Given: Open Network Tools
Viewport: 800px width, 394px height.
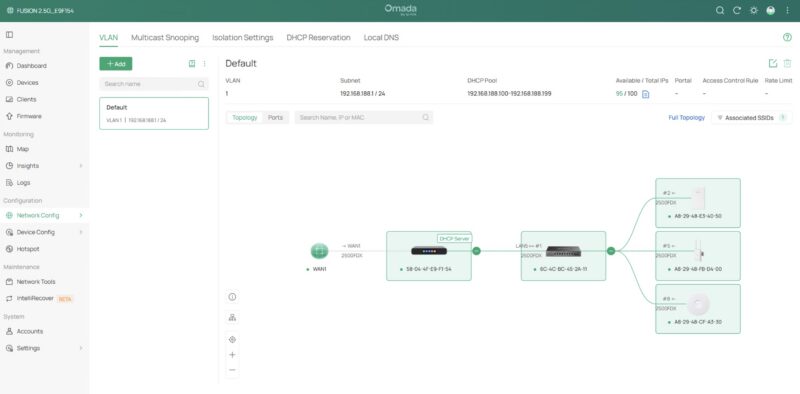Looking at the screenshot, I should tap(36, 282).
